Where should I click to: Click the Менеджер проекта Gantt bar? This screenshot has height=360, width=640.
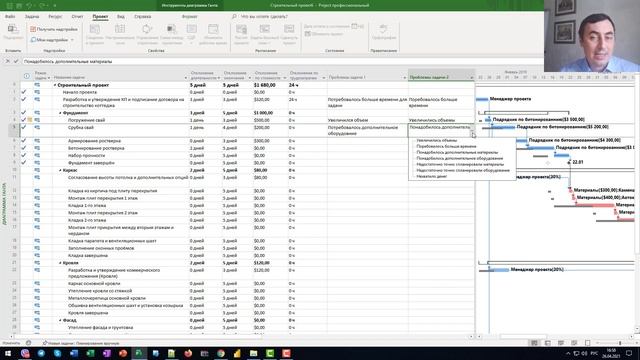(482, 99)
